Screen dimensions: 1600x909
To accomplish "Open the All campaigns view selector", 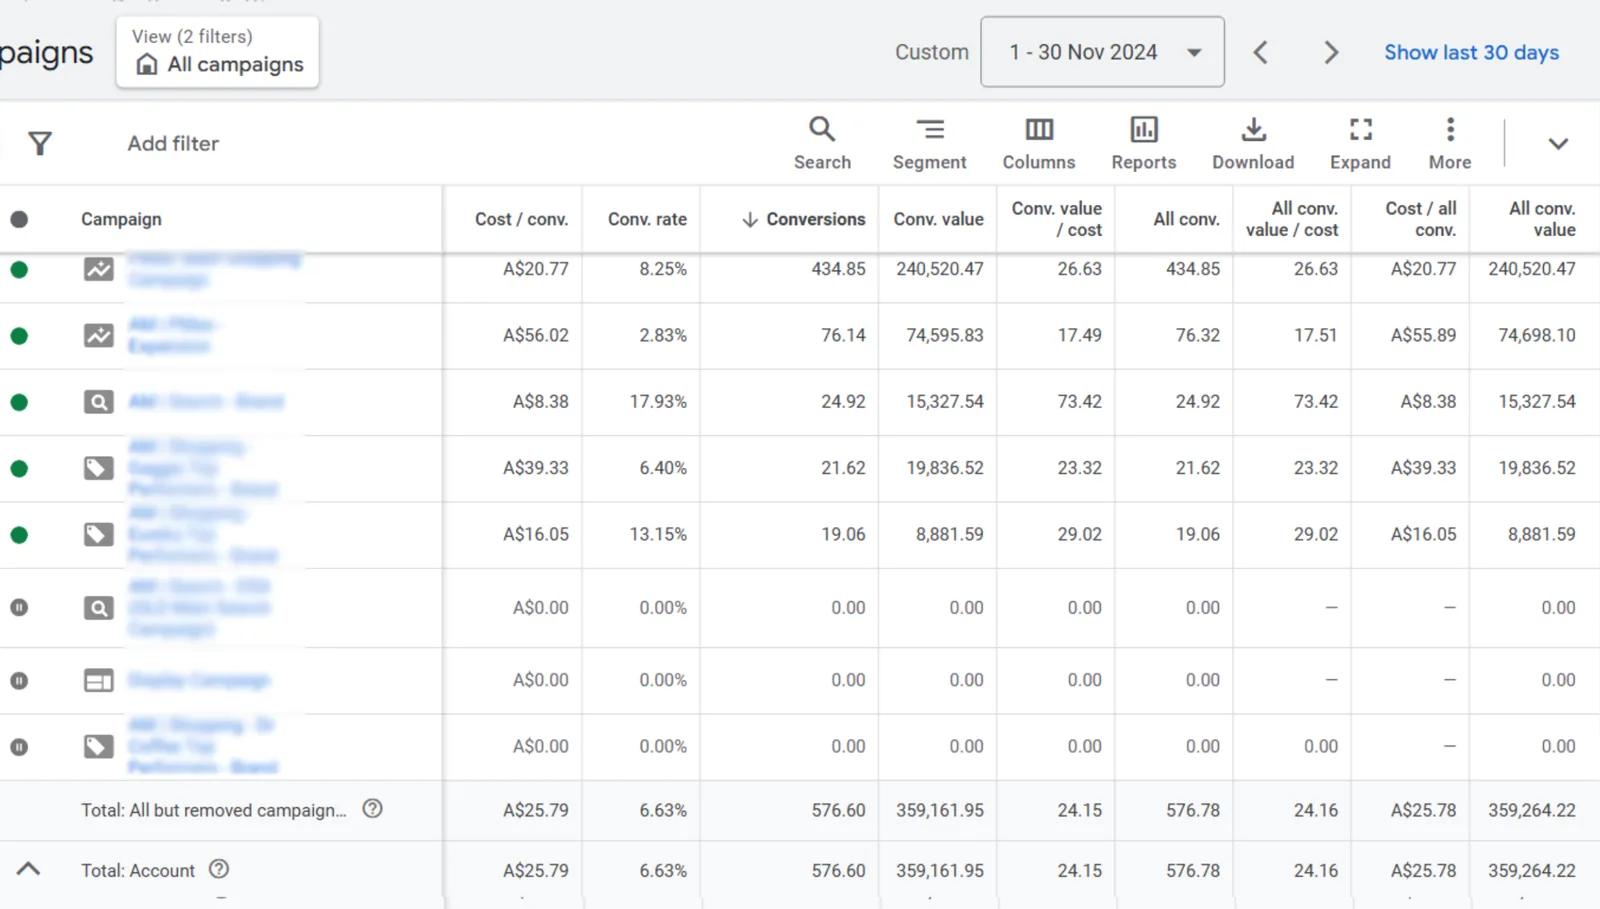I will 218,52.
